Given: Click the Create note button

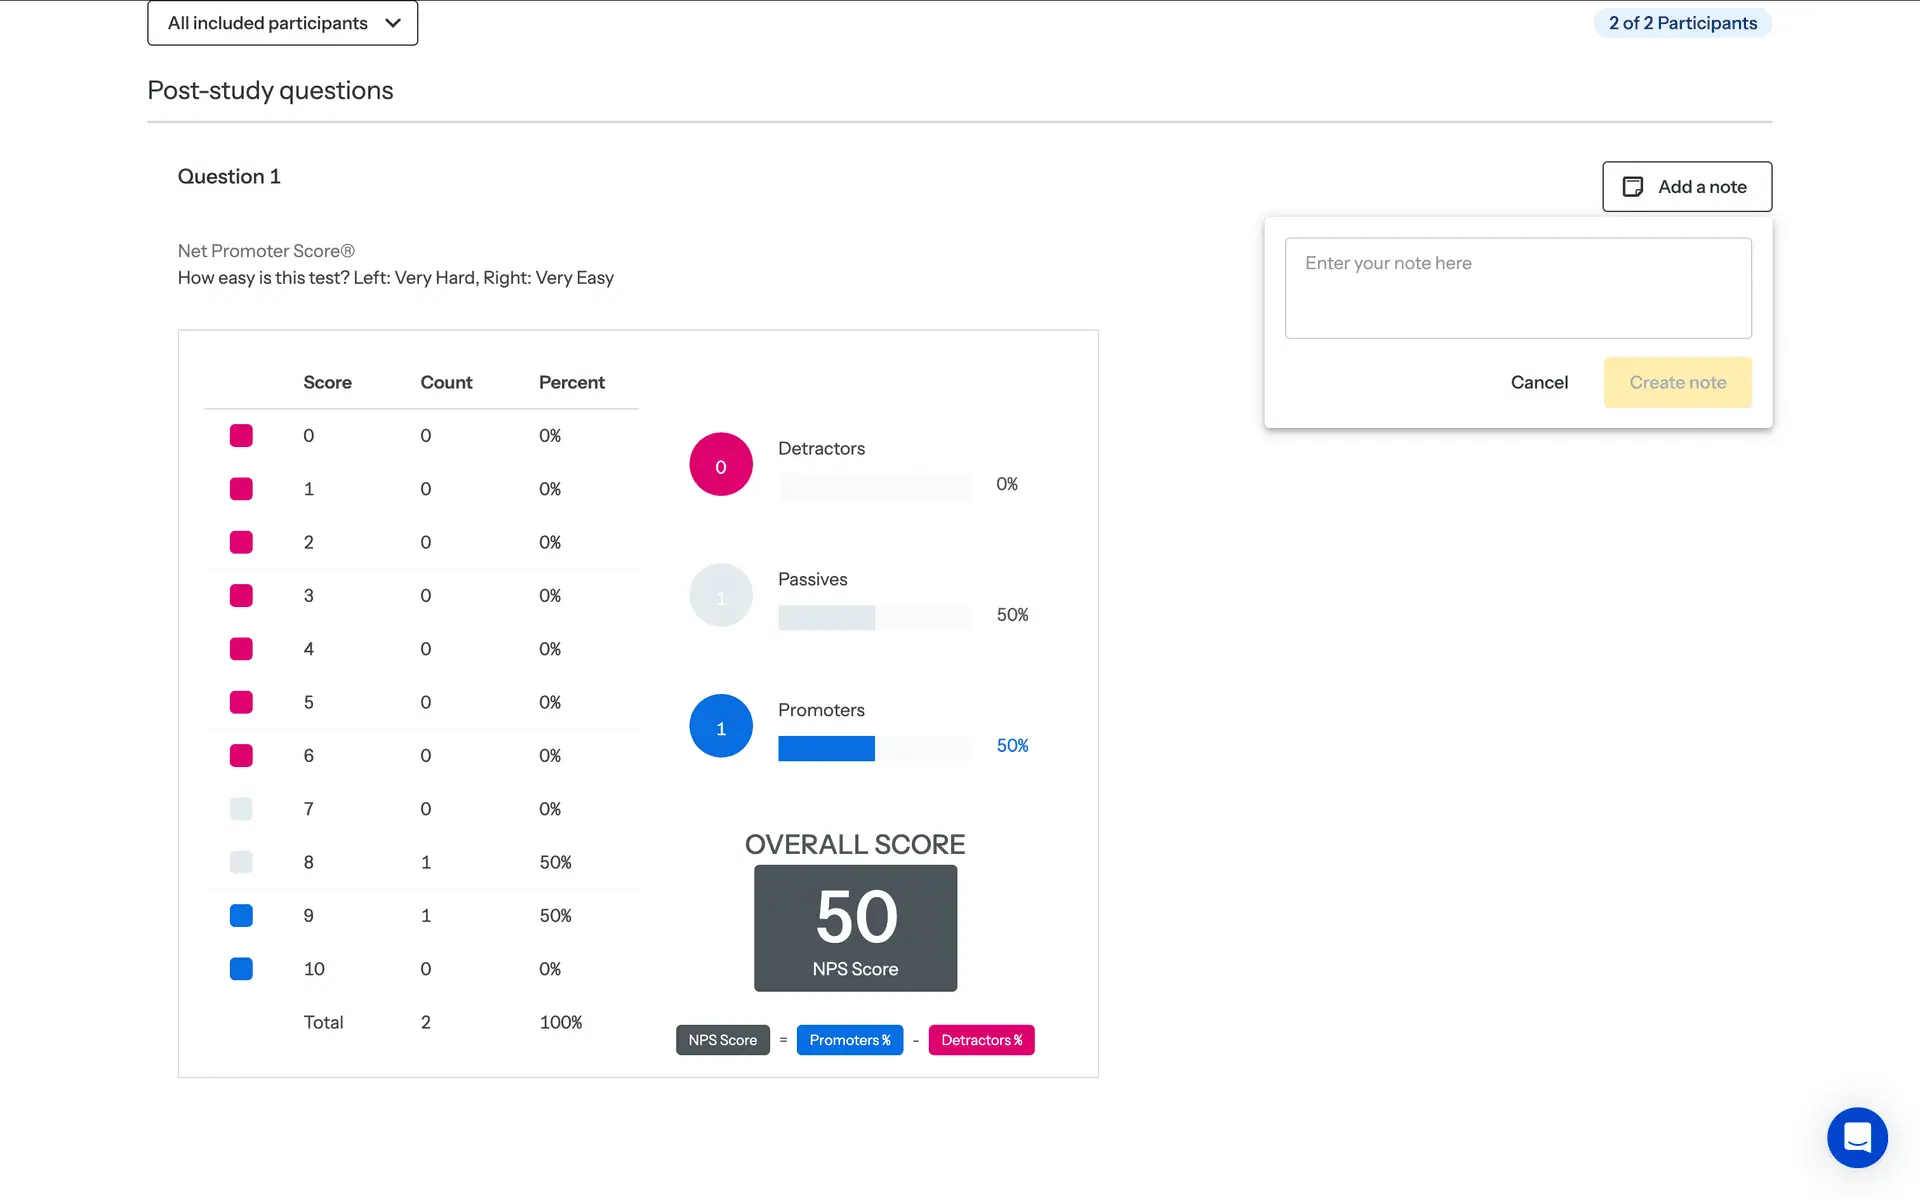Looking at the screenshot, I should tap(1677, 382).
